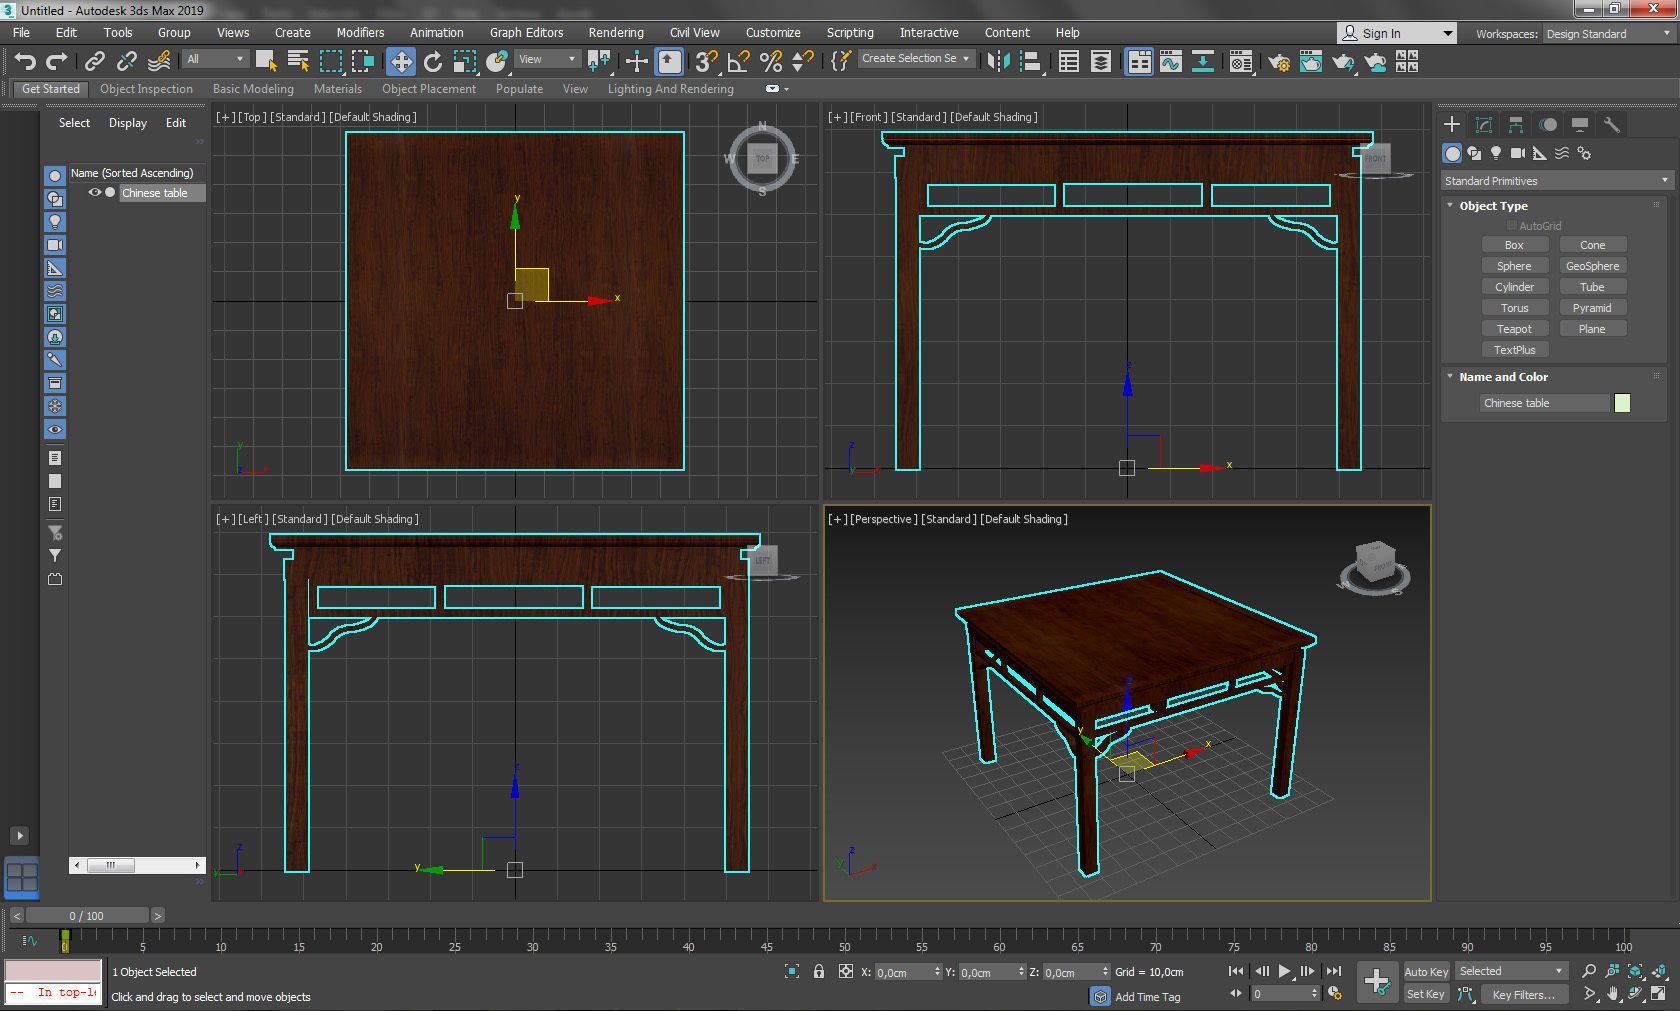This screenshot has height=1011, width=1680.
Task: Open the Curve Editor icon
Action: (x=1171, y=62)
